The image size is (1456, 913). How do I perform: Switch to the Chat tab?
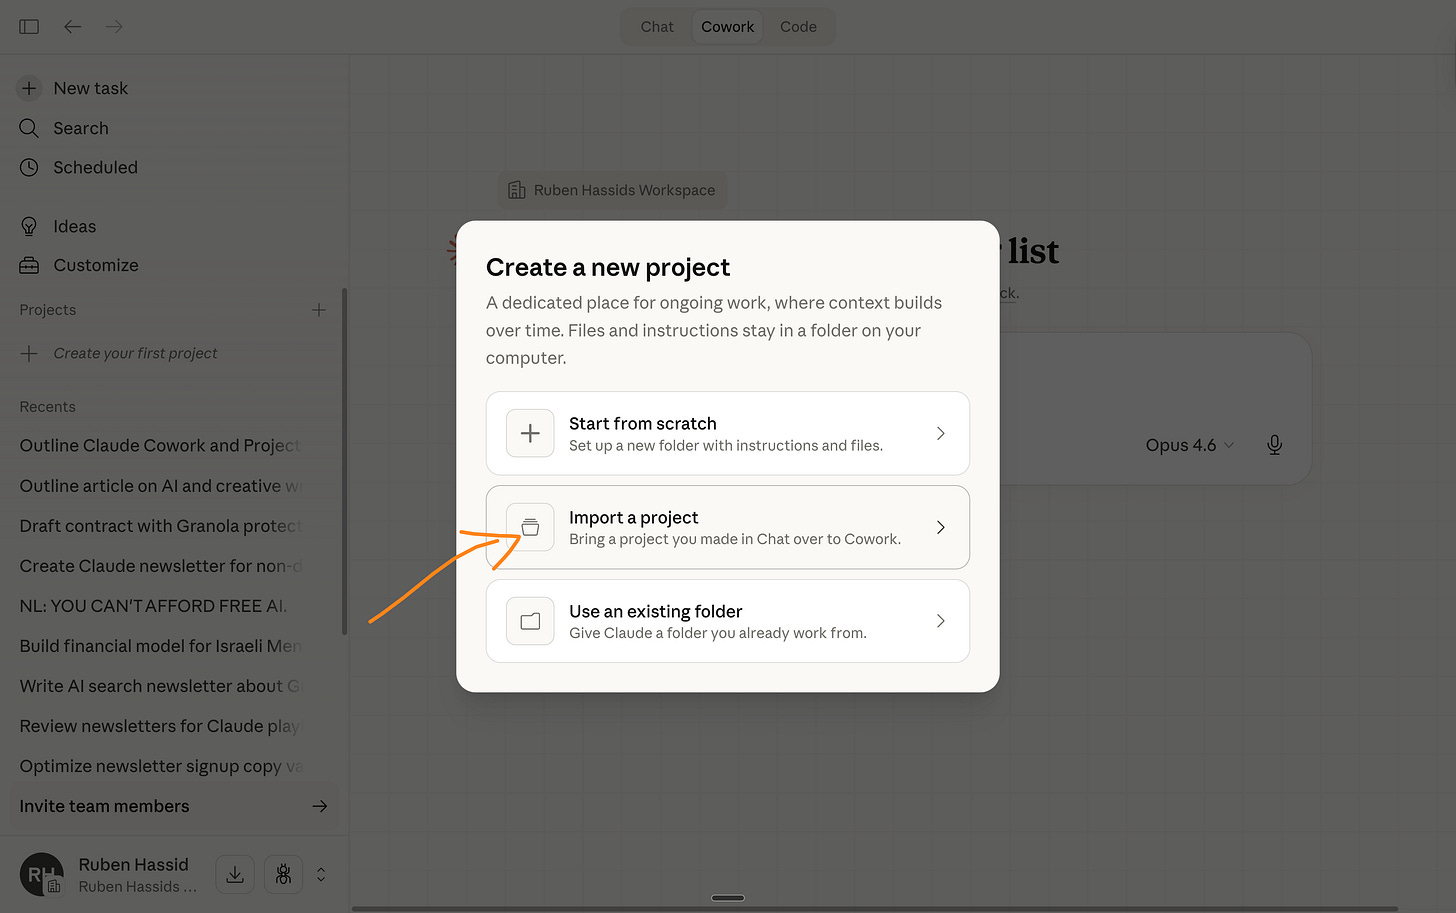click(x=657, y=27)
